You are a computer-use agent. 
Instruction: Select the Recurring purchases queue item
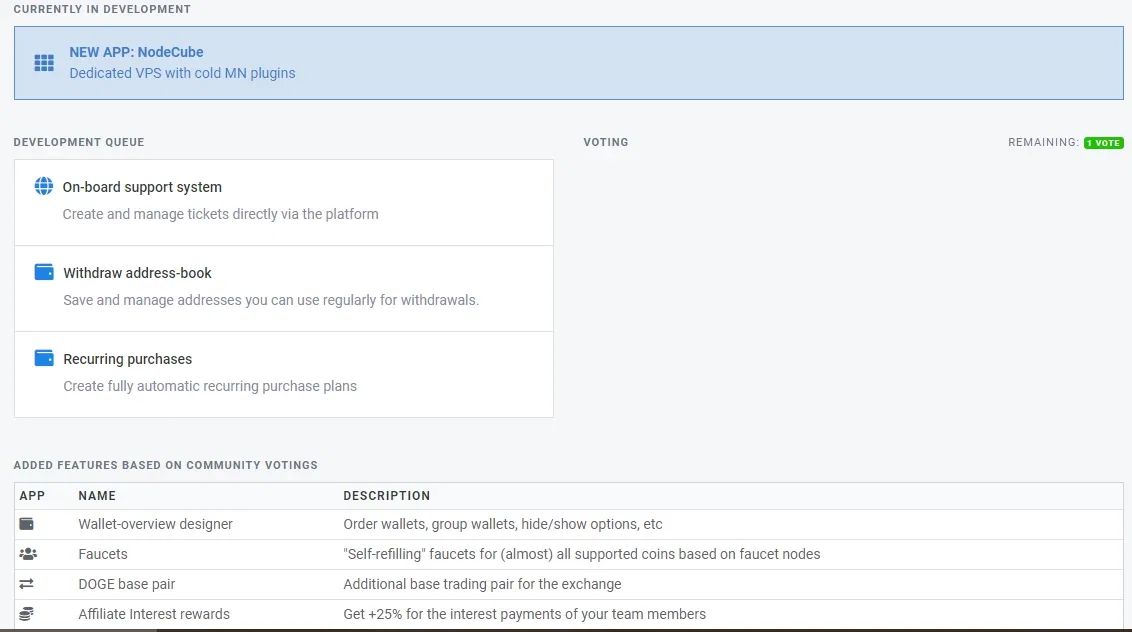284,375
